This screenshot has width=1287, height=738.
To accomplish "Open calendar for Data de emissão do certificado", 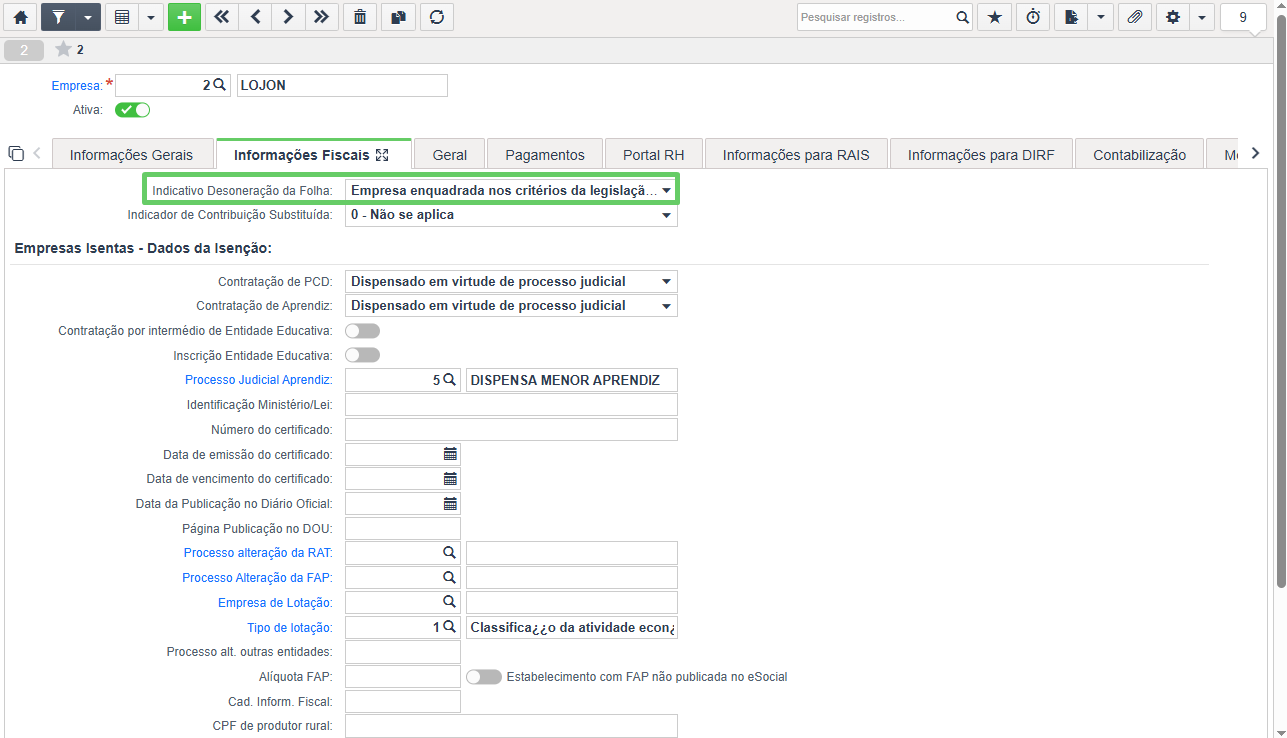I will (x=450, y=454).
